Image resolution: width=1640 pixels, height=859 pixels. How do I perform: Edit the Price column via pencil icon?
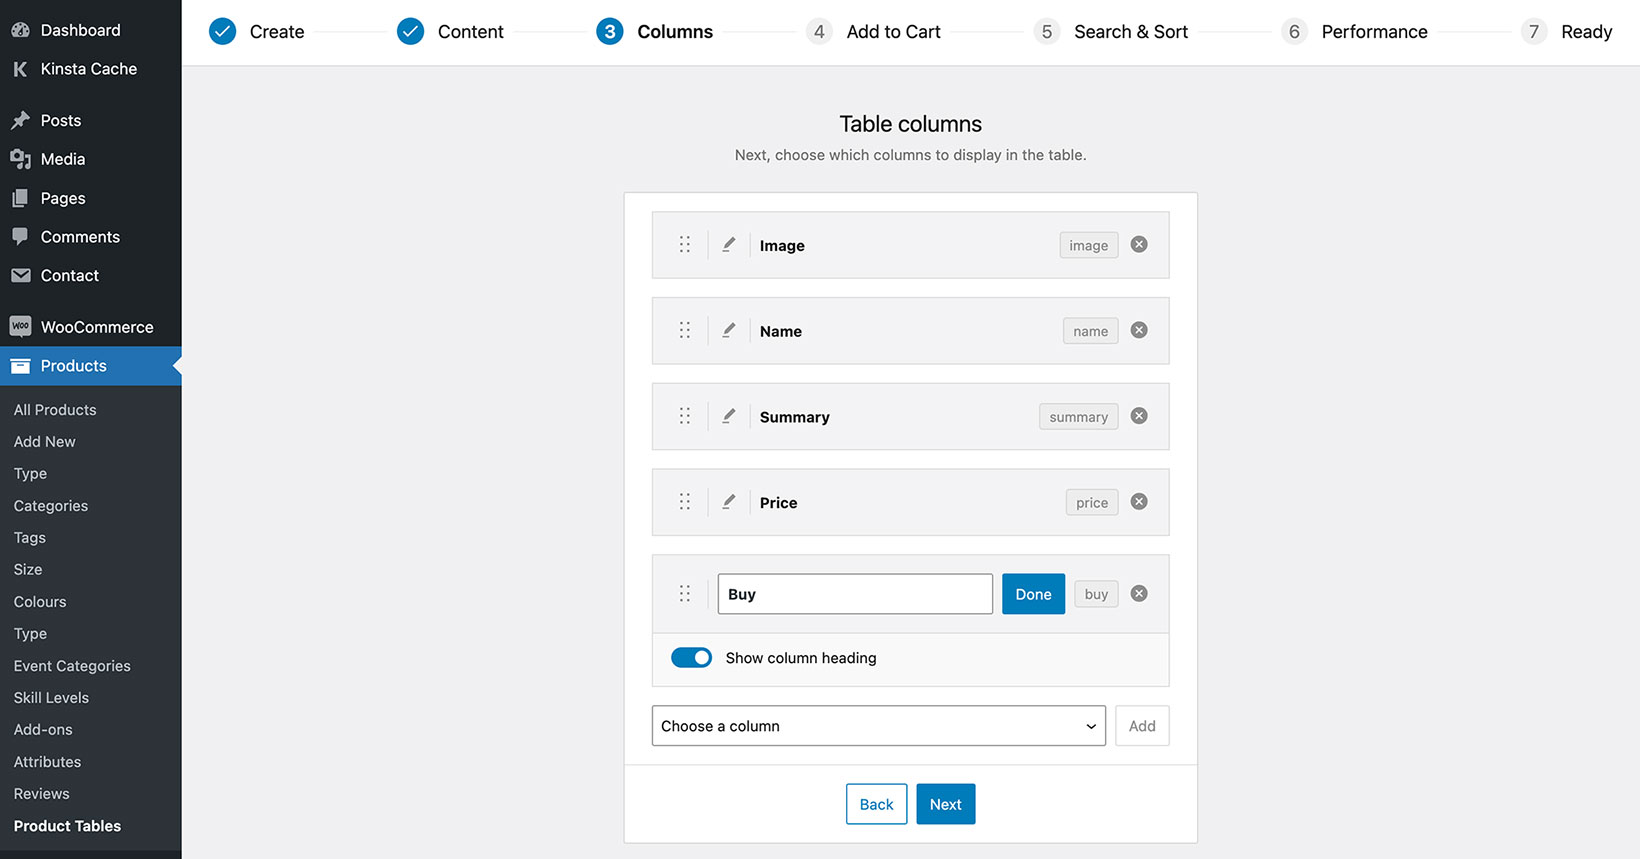[729, 502]
